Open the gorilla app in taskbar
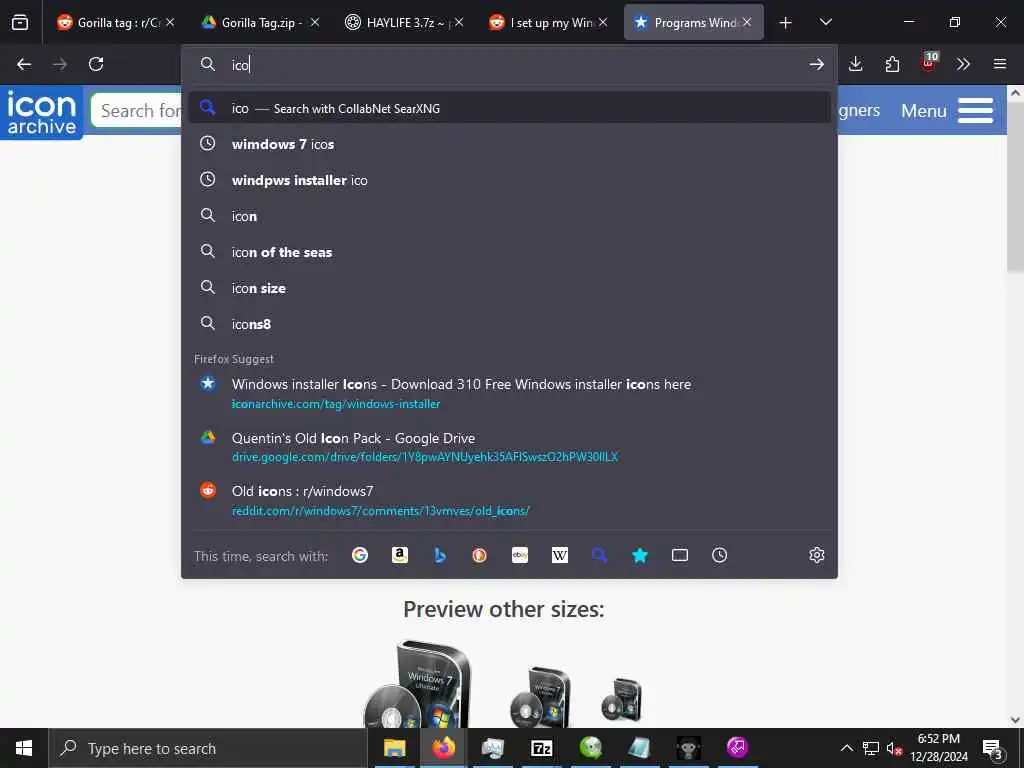Viewport: 1024px width, 768px height. pyautogui.click(x=688, y=748)
